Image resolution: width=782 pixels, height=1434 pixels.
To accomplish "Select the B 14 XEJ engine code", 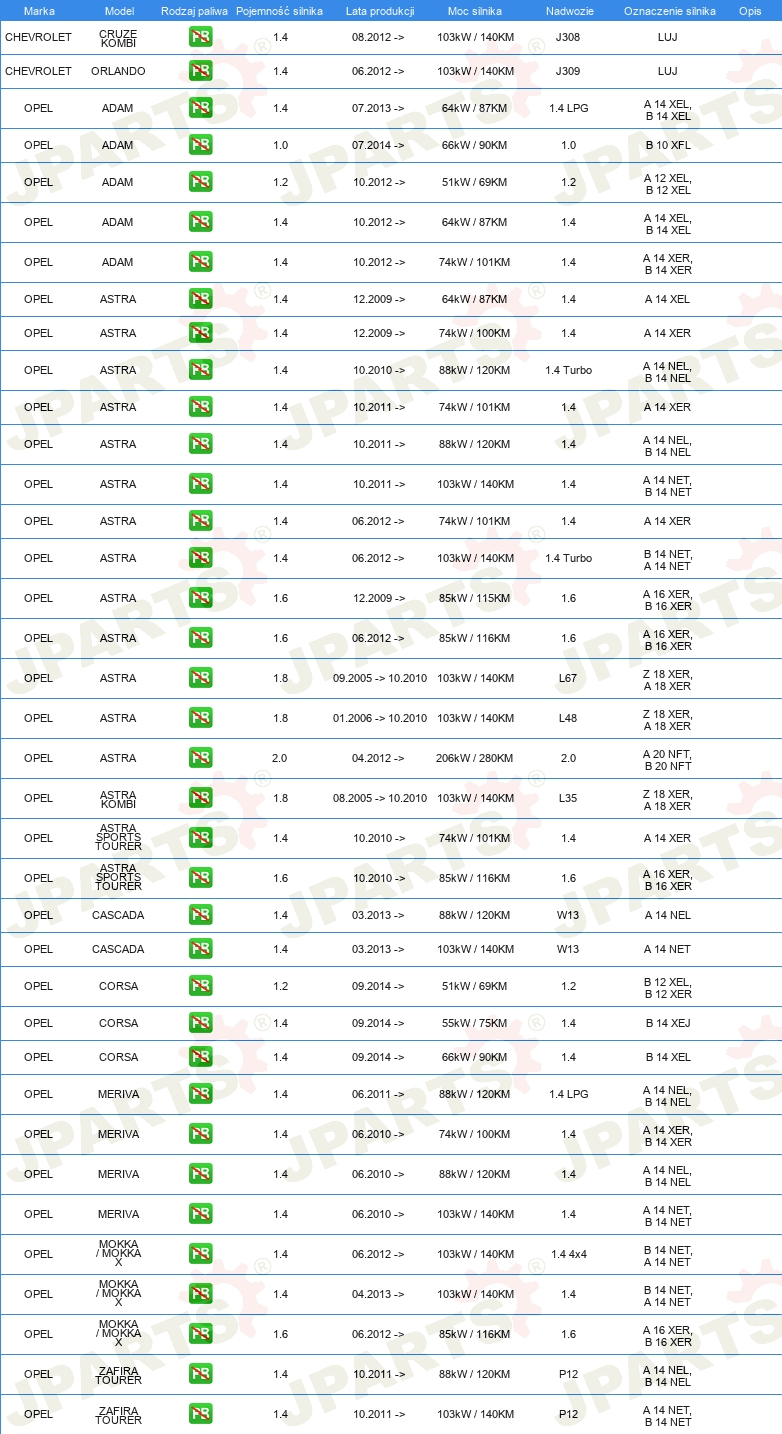I will [668, 1023].
